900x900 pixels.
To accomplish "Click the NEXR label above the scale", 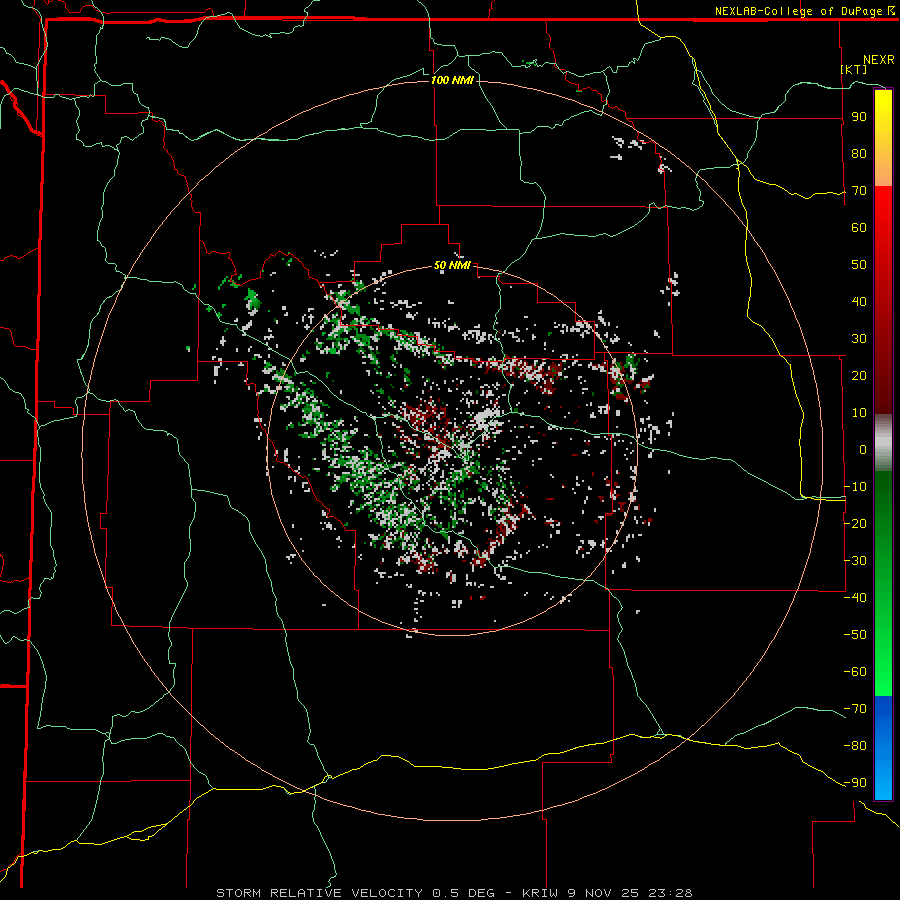I will [879, 60].
